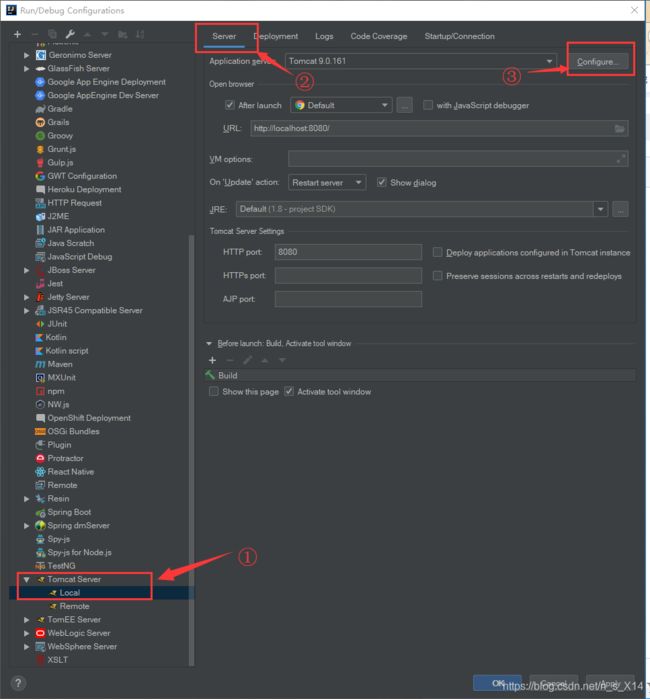This screenshot has width=650, height=699.
Task: Click the Google App Engine Deployment icon
Action: tap(40, 82)
